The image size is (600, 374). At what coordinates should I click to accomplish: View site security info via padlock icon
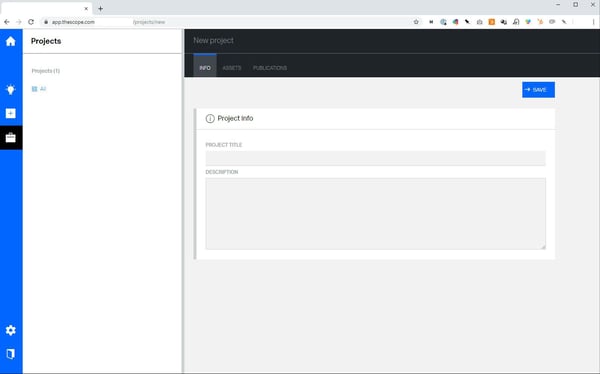[46, 22]
